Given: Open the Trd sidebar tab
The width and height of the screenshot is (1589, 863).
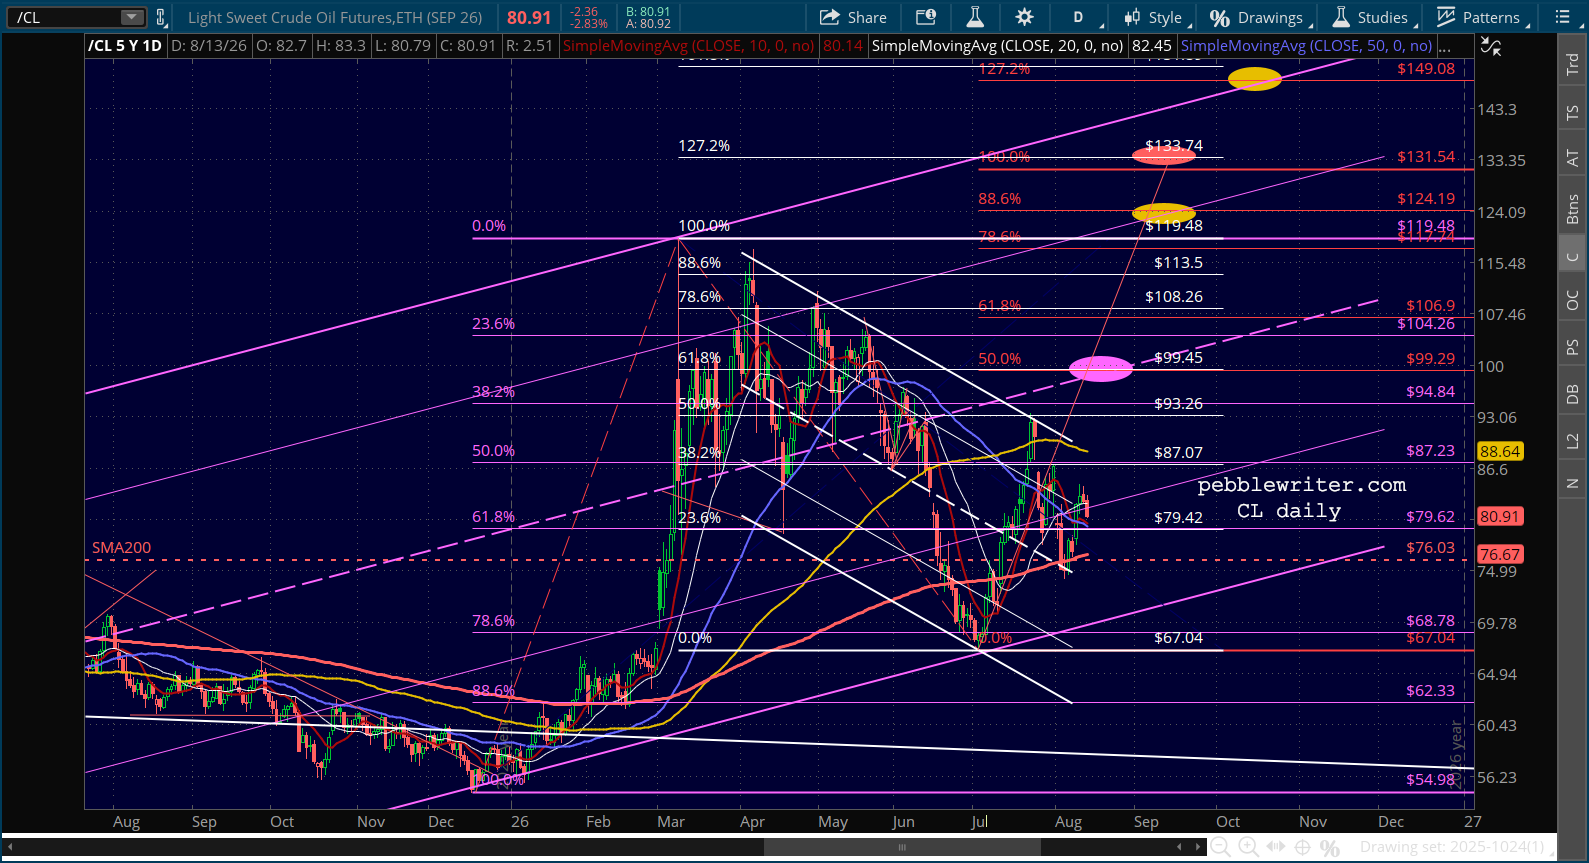Looking at the screenshot, I should [x=1573, y=63].
